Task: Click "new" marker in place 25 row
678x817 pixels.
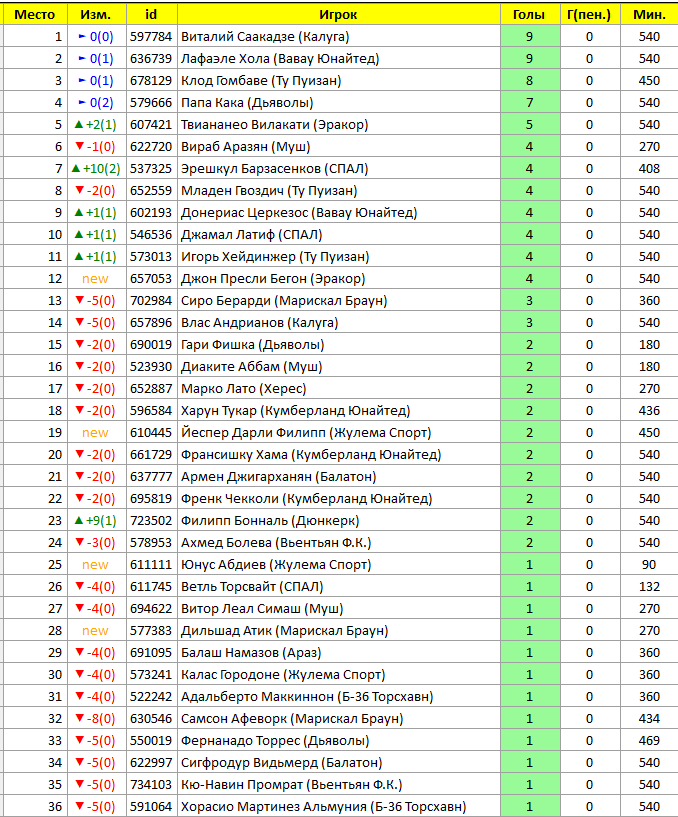Action: [95, 565]
